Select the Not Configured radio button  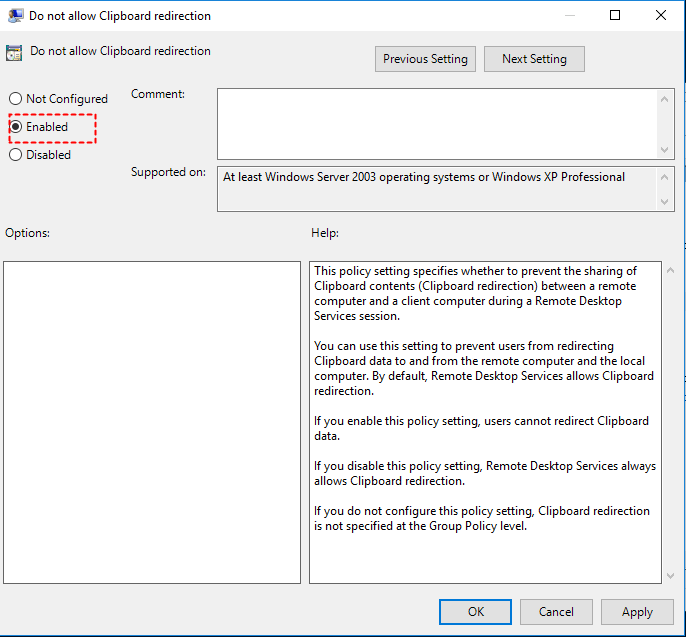coord(16,99)
